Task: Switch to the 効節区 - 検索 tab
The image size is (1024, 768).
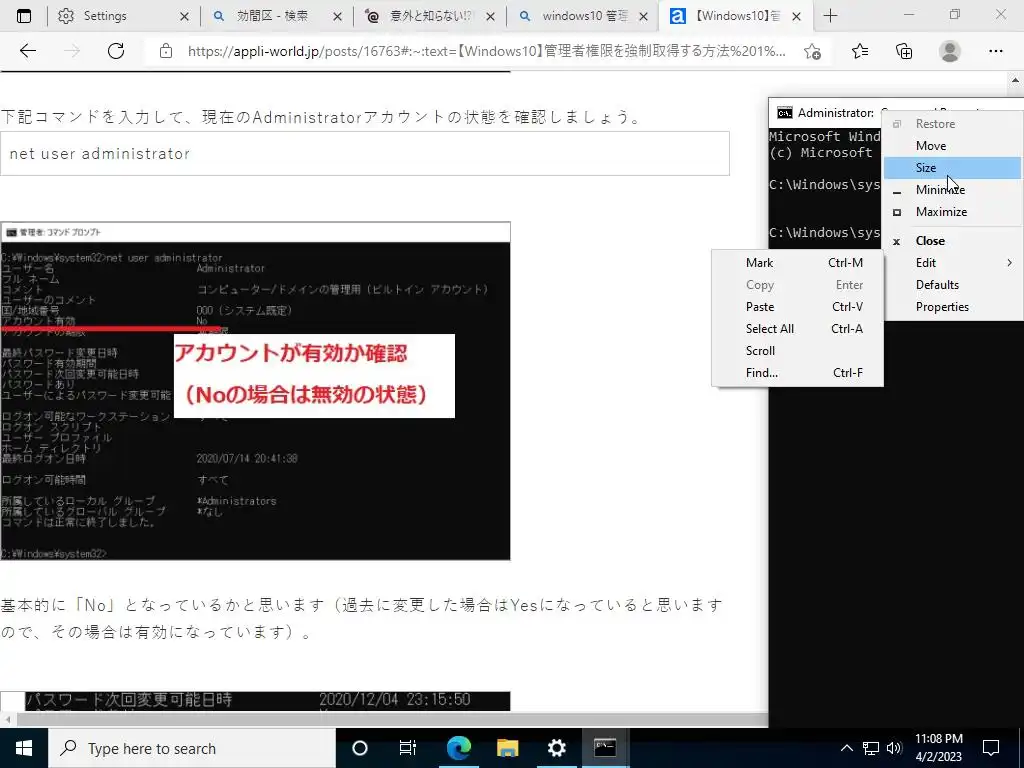Action: pos(276,16)
